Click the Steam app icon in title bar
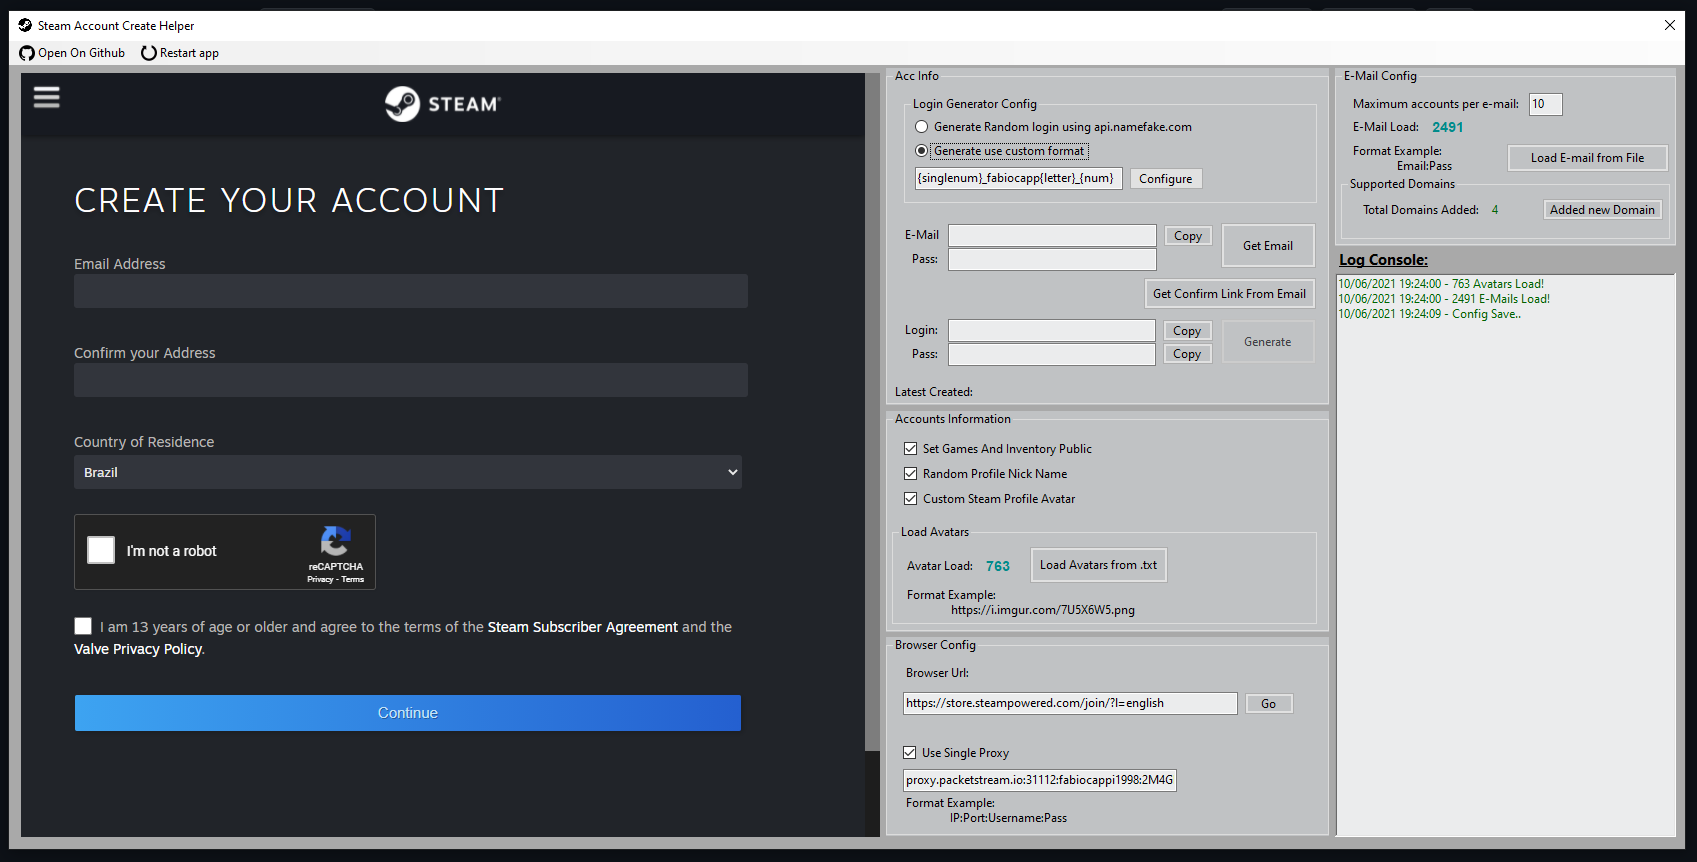The image size is (1697, 862). [x=25, y=25]
